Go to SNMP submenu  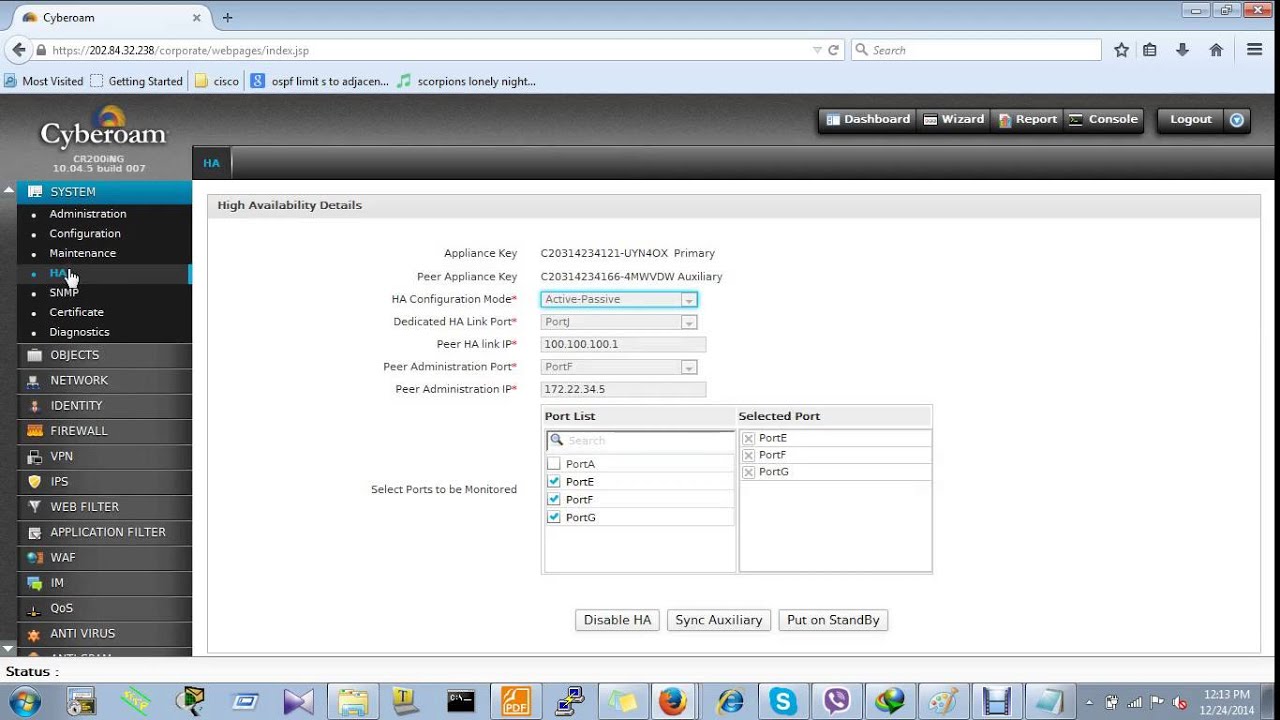(64, 293)
